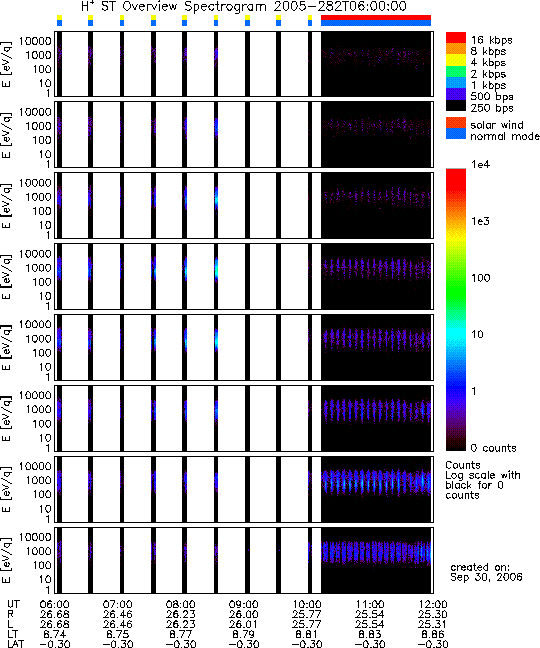This screenshot has height=648, width=540.
Task: Click the light blue 1 kbps legend swatch
Action: coord(456,83)
